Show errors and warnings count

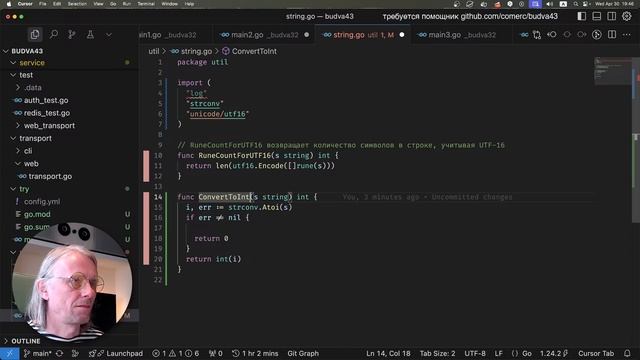[176, 353]
